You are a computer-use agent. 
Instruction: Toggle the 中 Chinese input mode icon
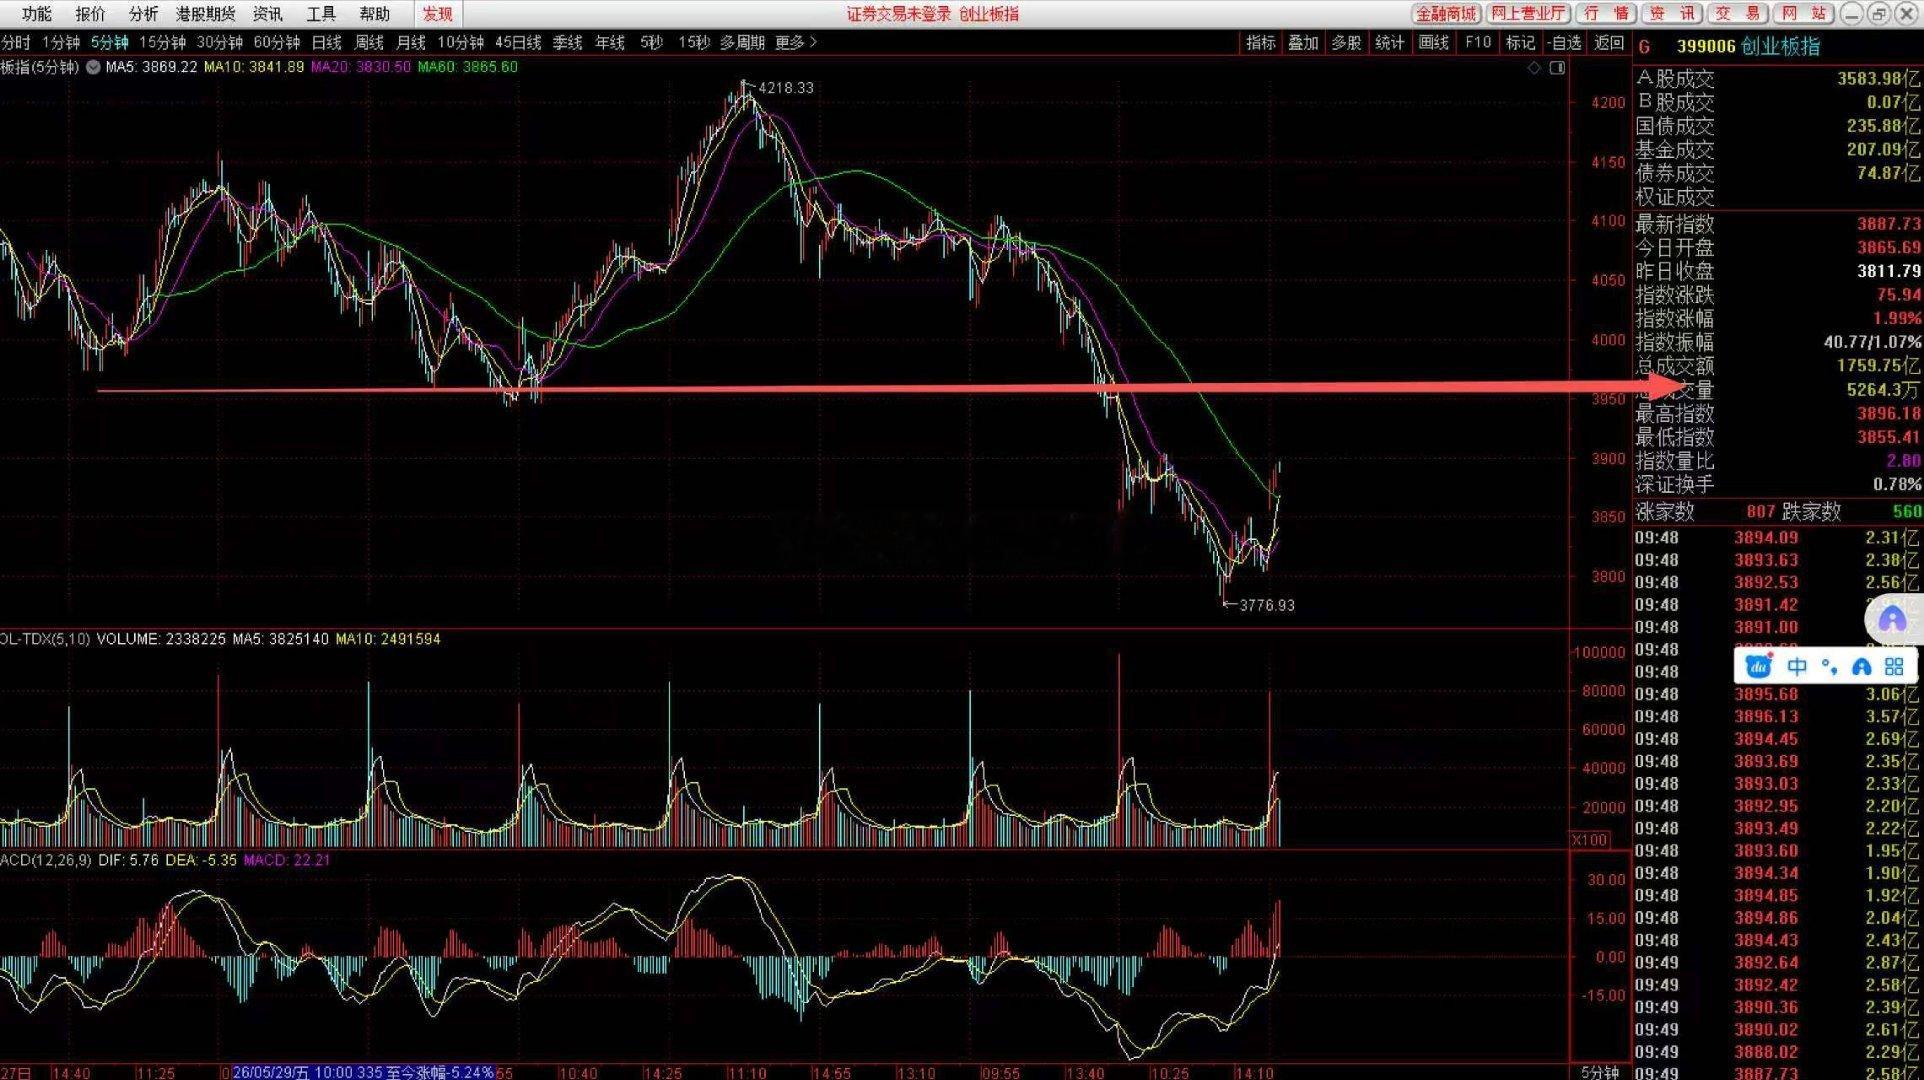click(x=1797, y=666)
